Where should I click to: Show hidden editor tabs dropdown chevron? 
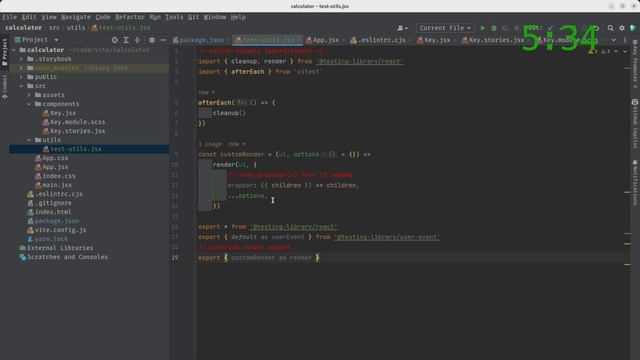pos(613,40)
